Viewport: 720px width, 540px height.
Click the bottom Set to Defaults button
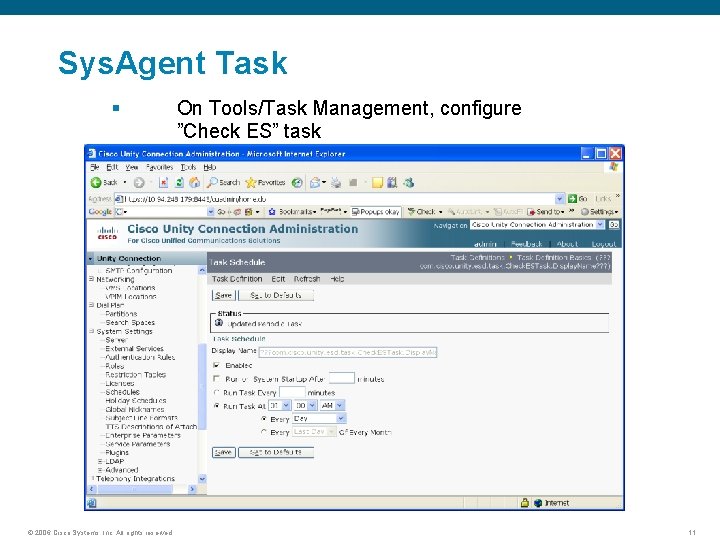[276, 452]
